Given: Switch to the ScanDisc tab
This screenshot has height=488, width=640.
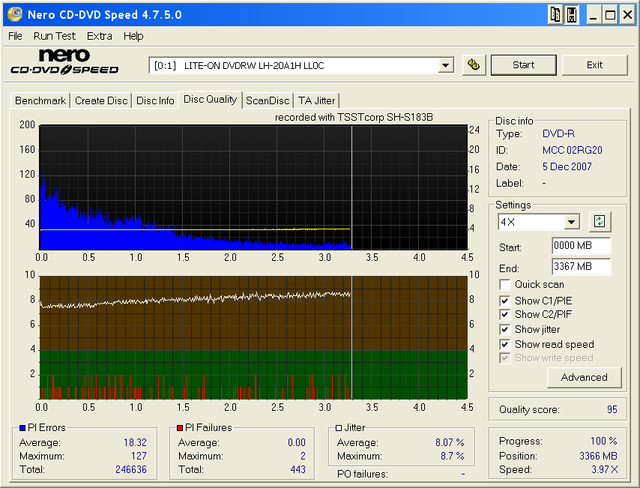Looking at the screenshot, I should coord(267,100).
